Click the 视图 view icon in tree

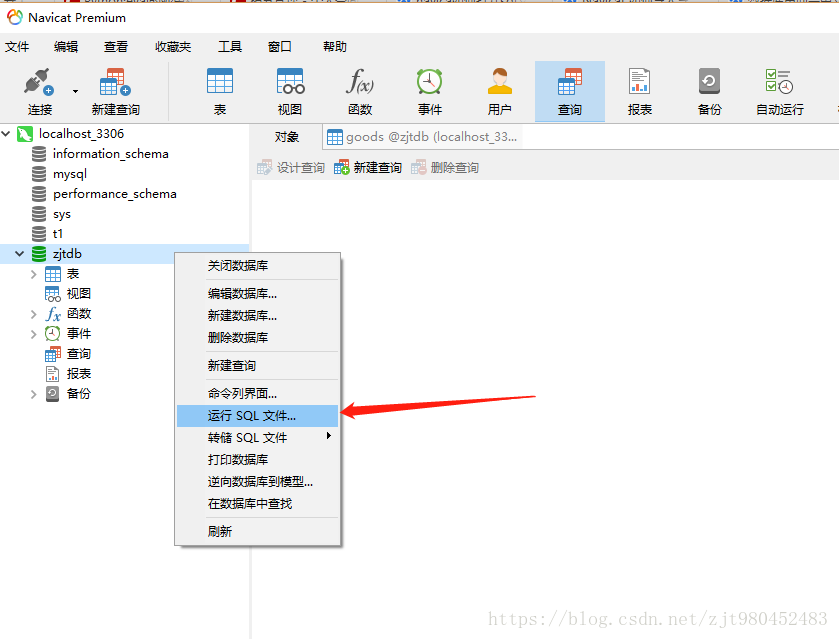[52, 294]
